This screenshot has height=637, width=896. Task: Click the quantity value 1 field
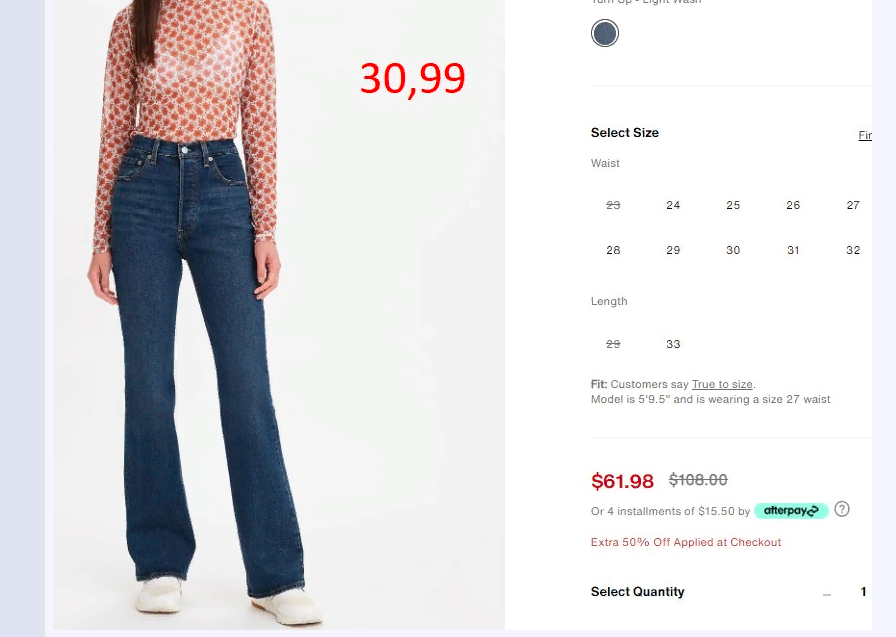coord(863,592)
